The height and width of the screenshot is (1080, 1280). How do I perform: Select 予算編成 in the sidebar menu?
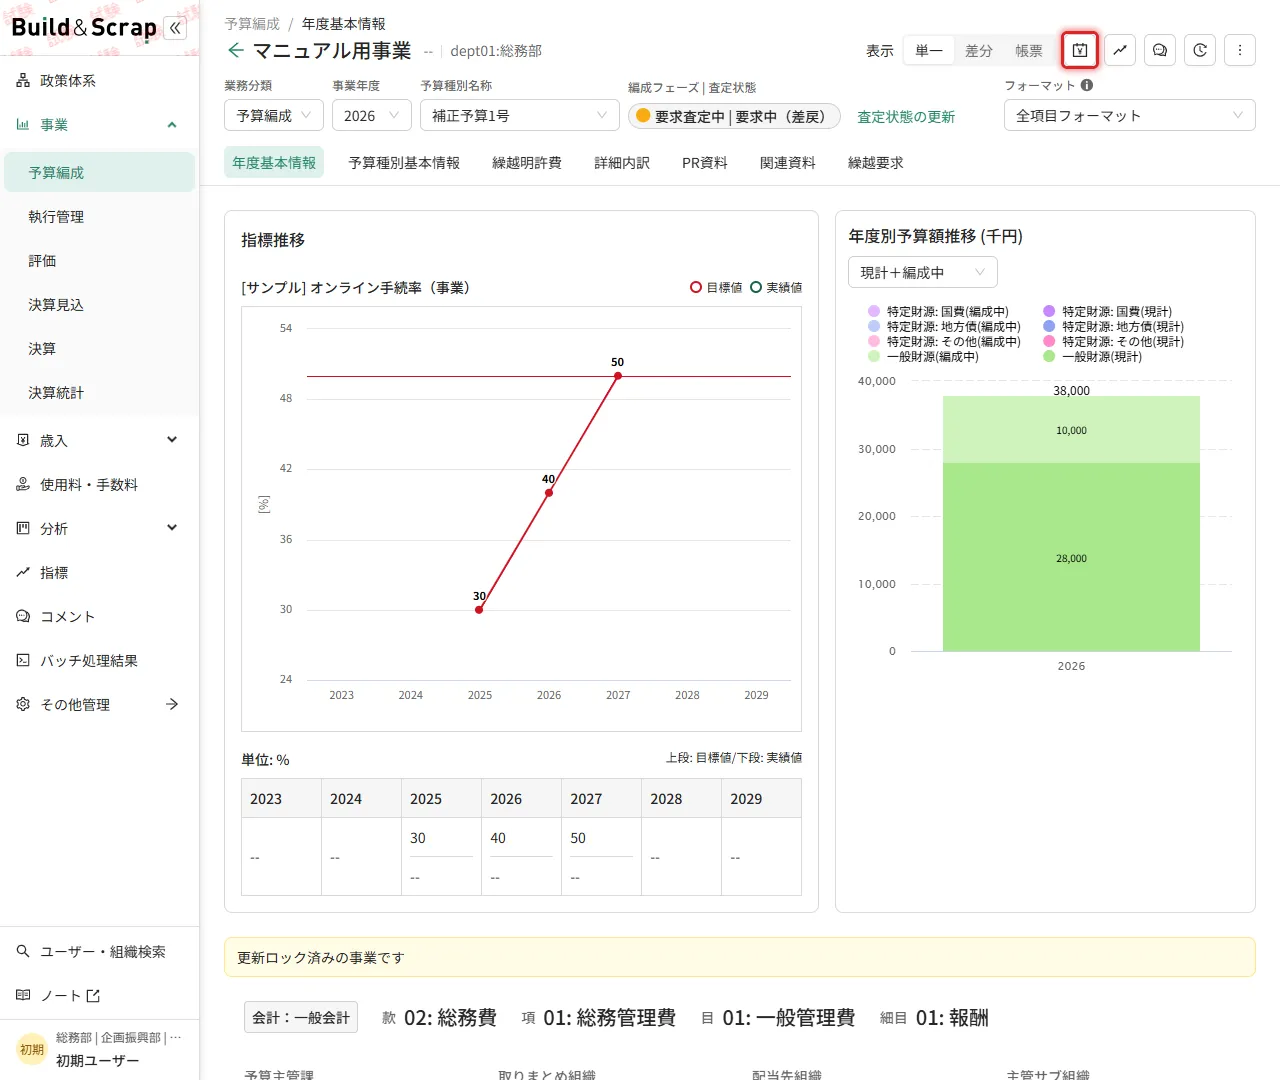99,173
